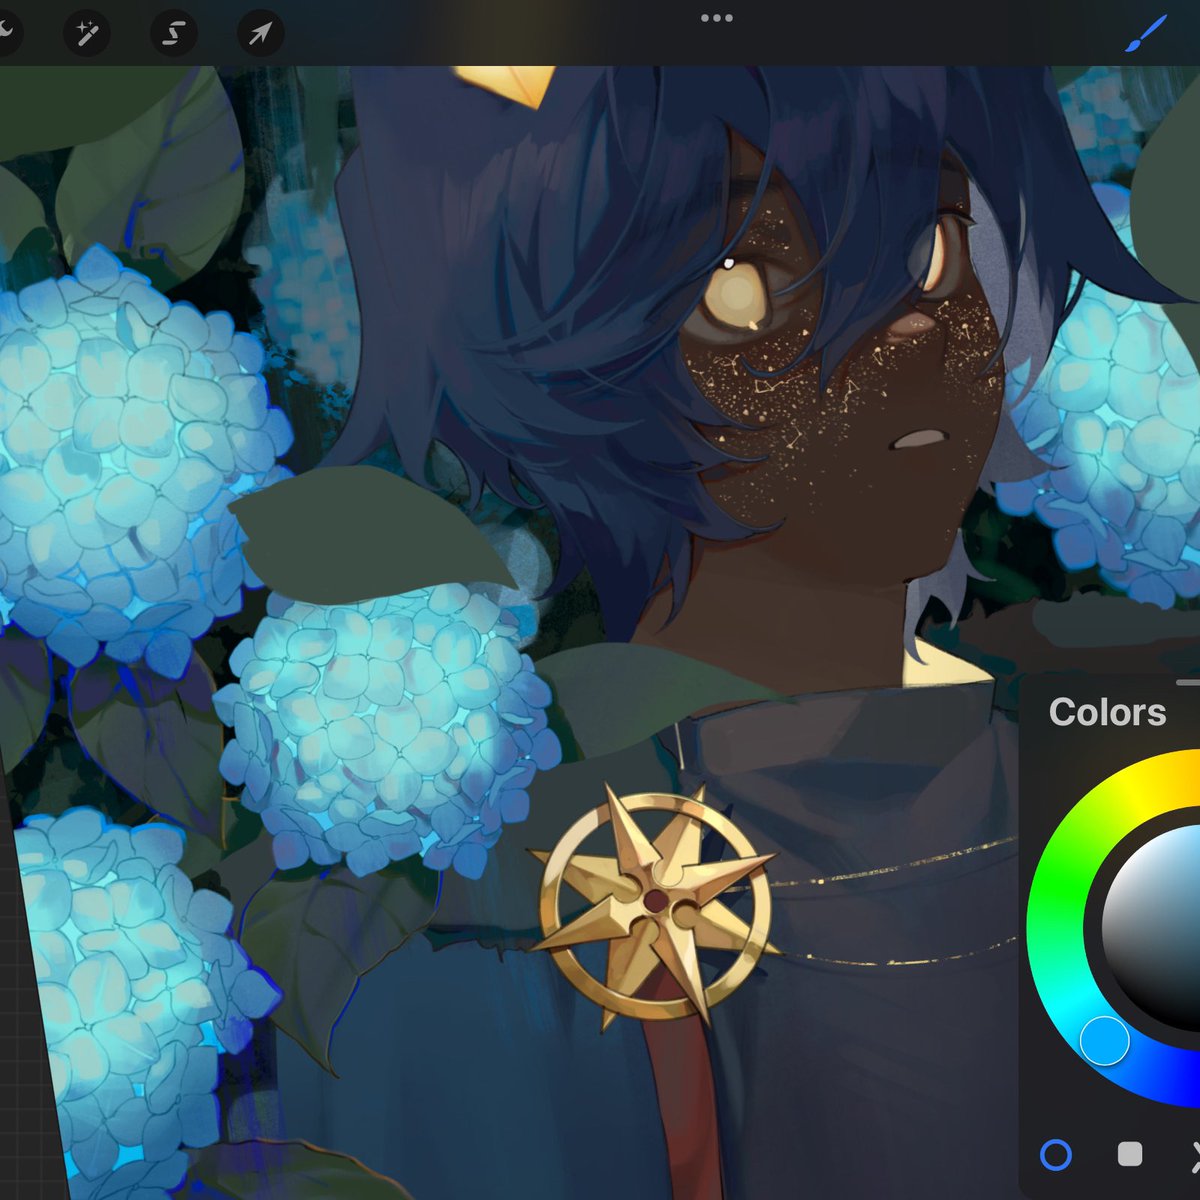Viewport: 1200px width, 1200px height.
Task: Activate the Selection S-shaped tool
Action: [174, 35]
